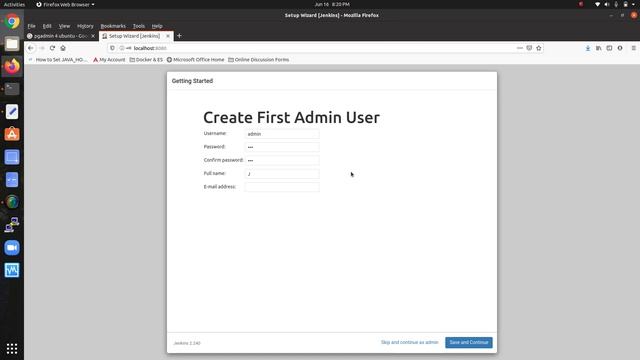
Task: Open the text editor dock icon
Action: coord(12,111)
